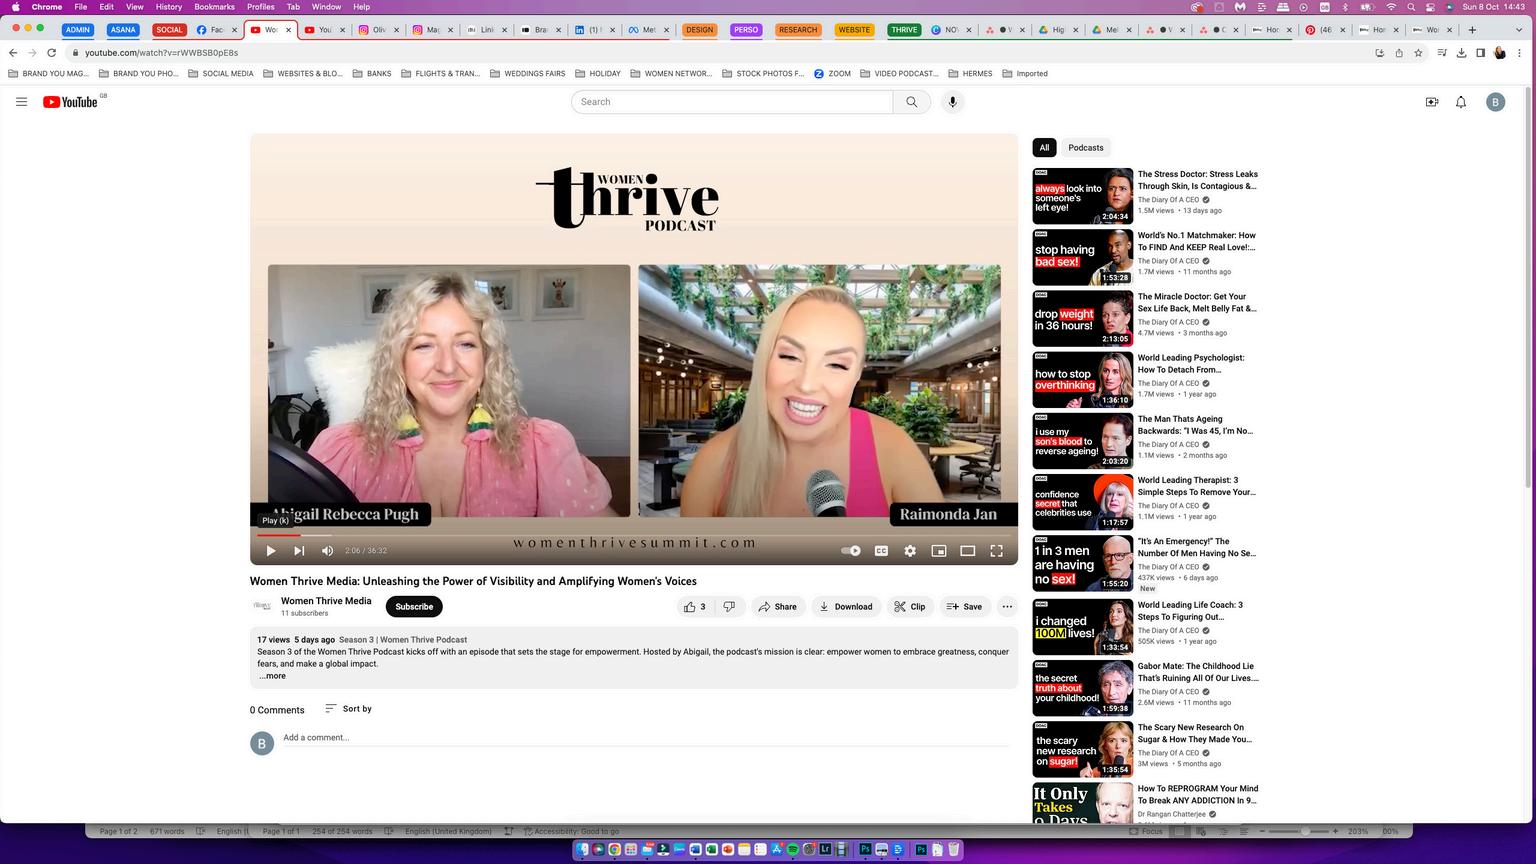Toggle Chrome side panel
Screen dimensions: 1536x864
[x=1480, y=53]
